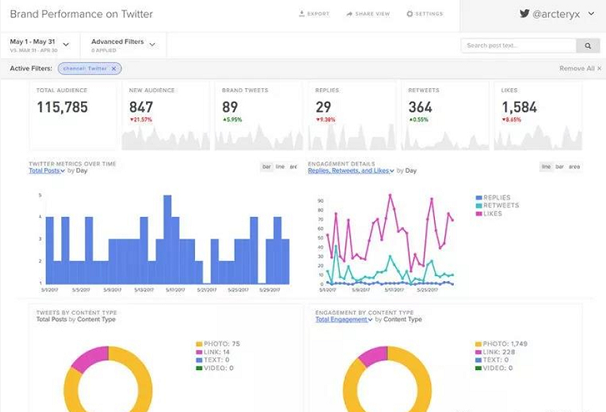Select the Replies 29 card
606x412 pixels.
[x=352, y=116]
